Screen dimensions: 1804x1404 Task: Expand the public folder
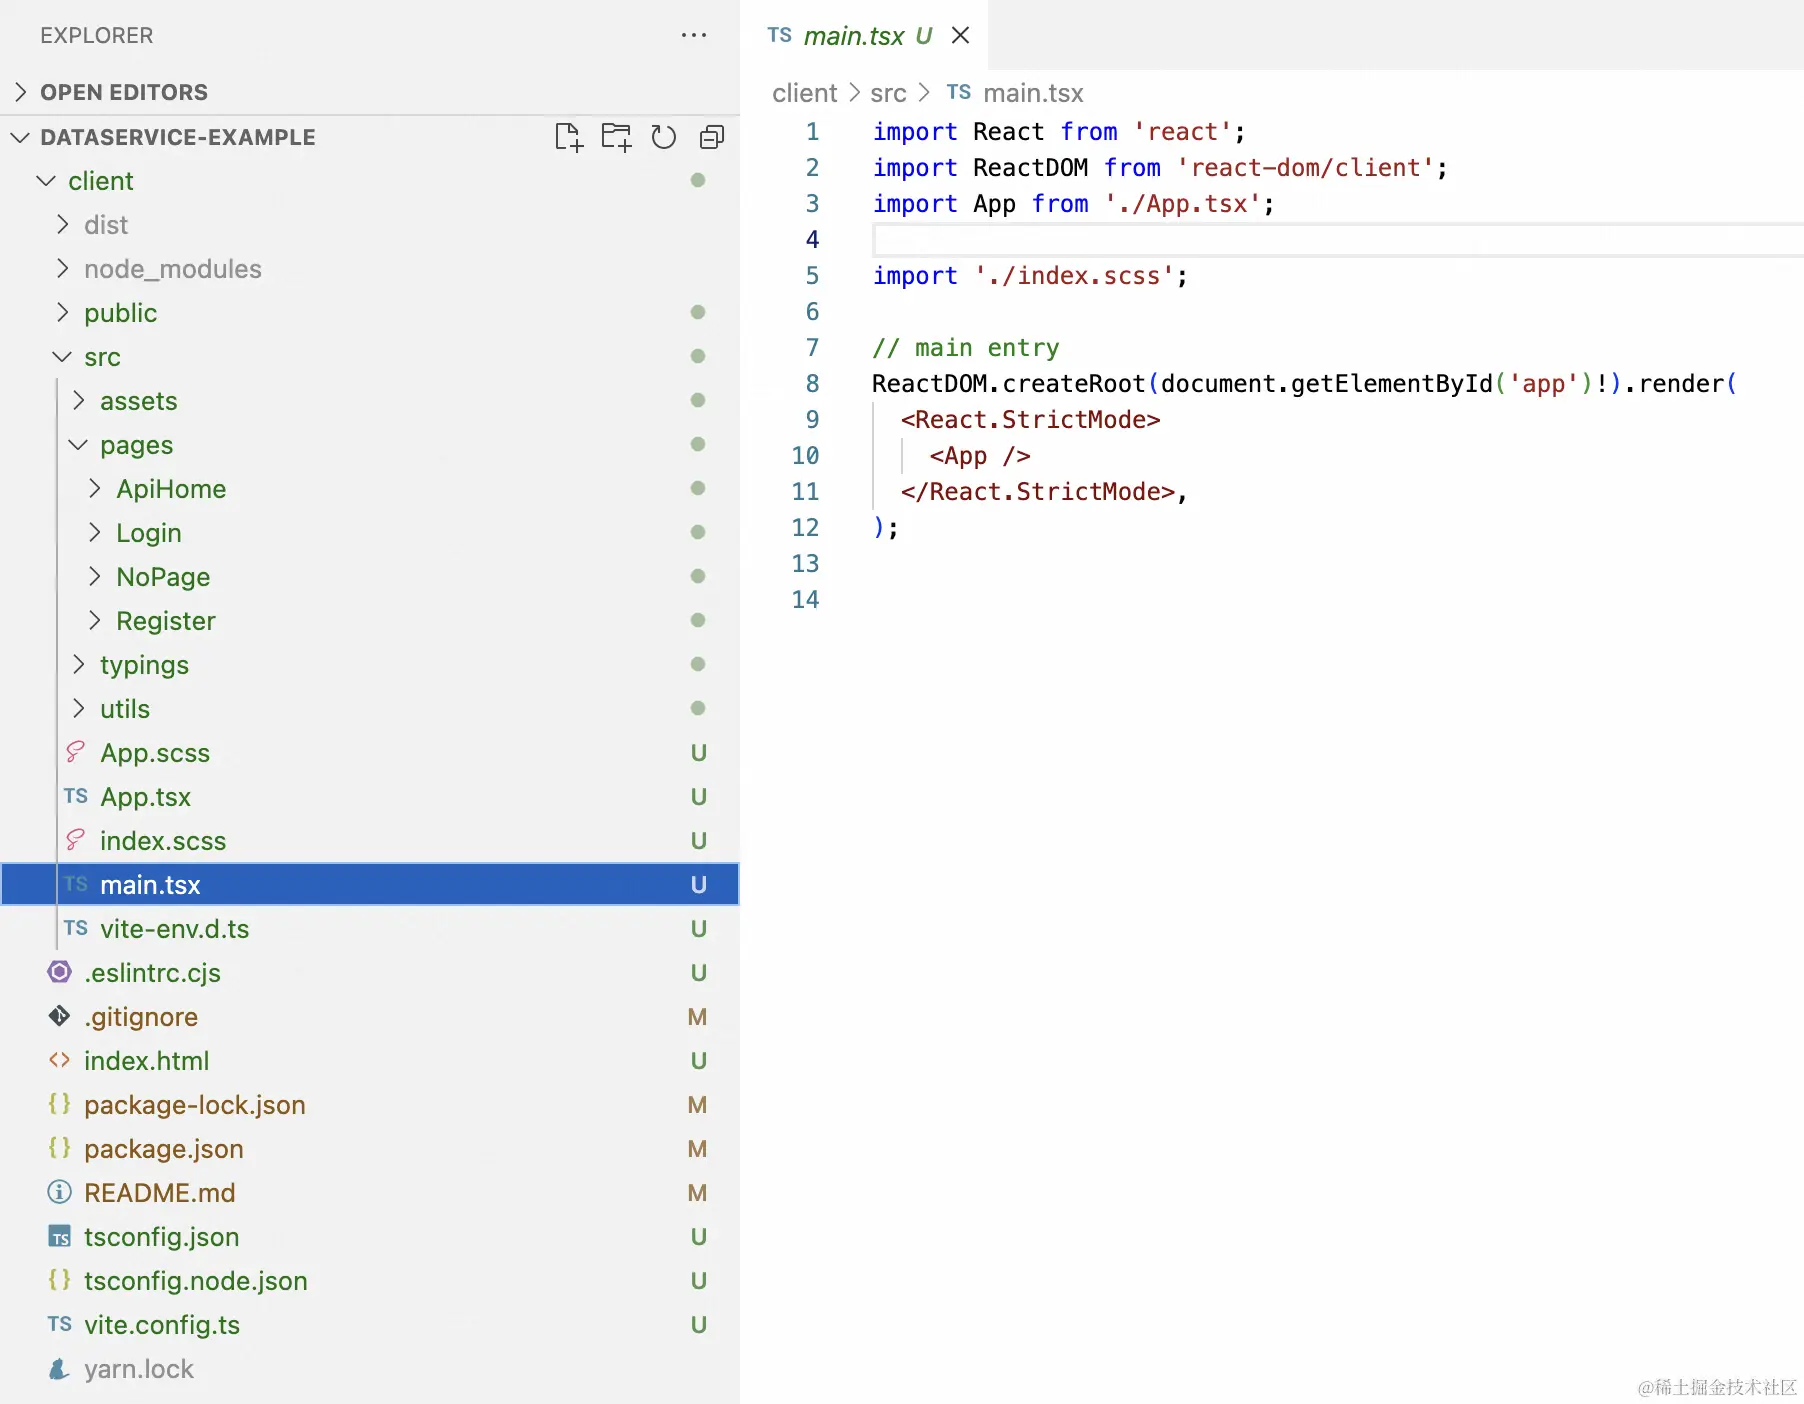click(62, 313)
